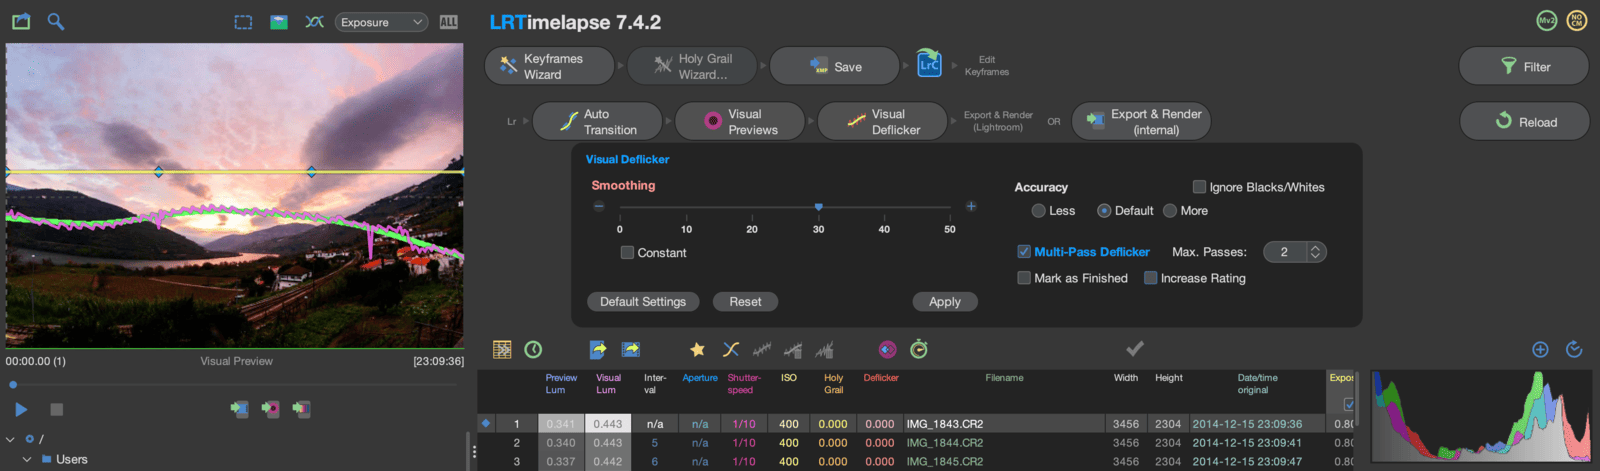Screen dimensions: 1600x471
Task: Activate the magnifier zoom tool
Action: point(56,21)
